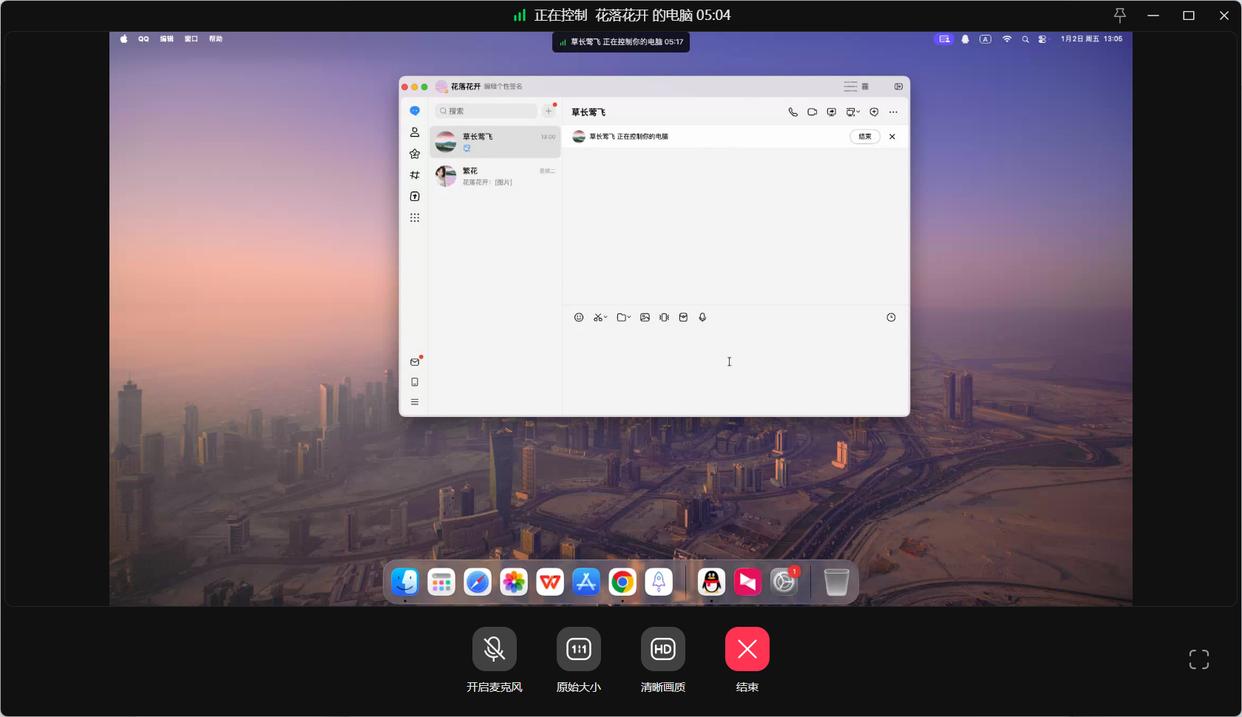This screenshot has width=1242, height=717.
Task: Toggle microphone with 开启麦克风 button
Action: pos(494,649)
